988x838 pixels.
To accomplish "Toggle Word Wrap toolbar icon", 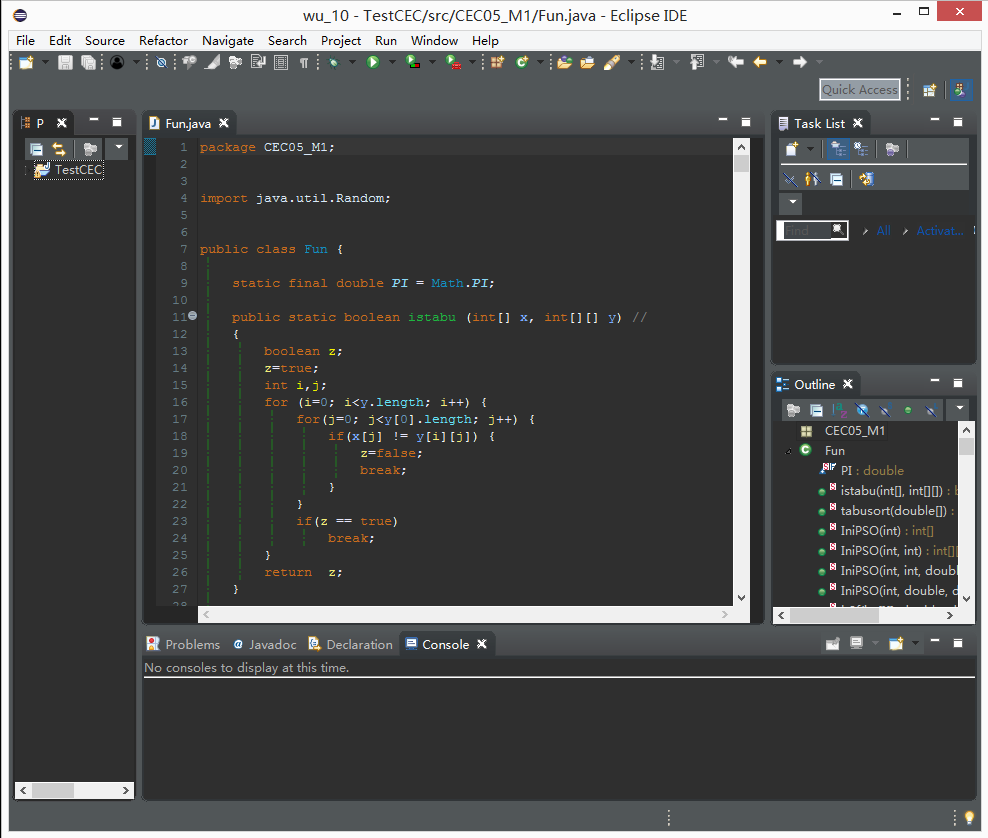I will tap(258, 62).
